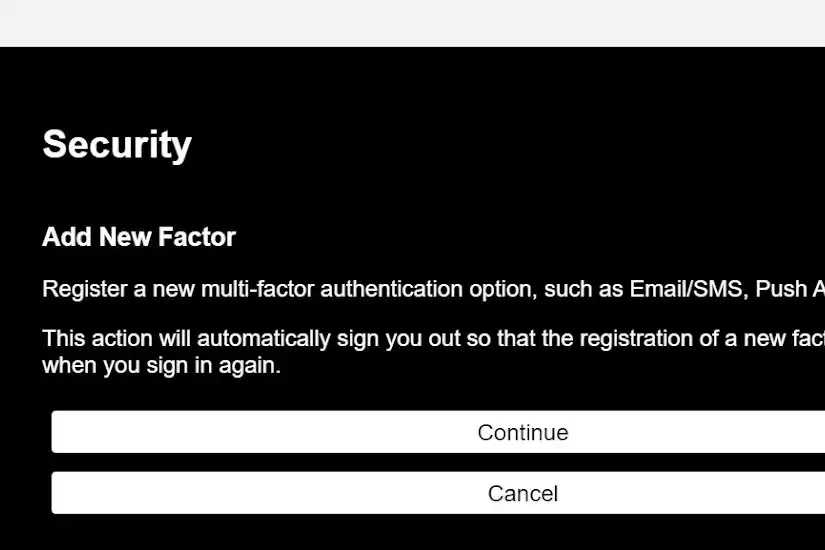Select the Security page heading
The image size is (825, 550).
point(117,145)
